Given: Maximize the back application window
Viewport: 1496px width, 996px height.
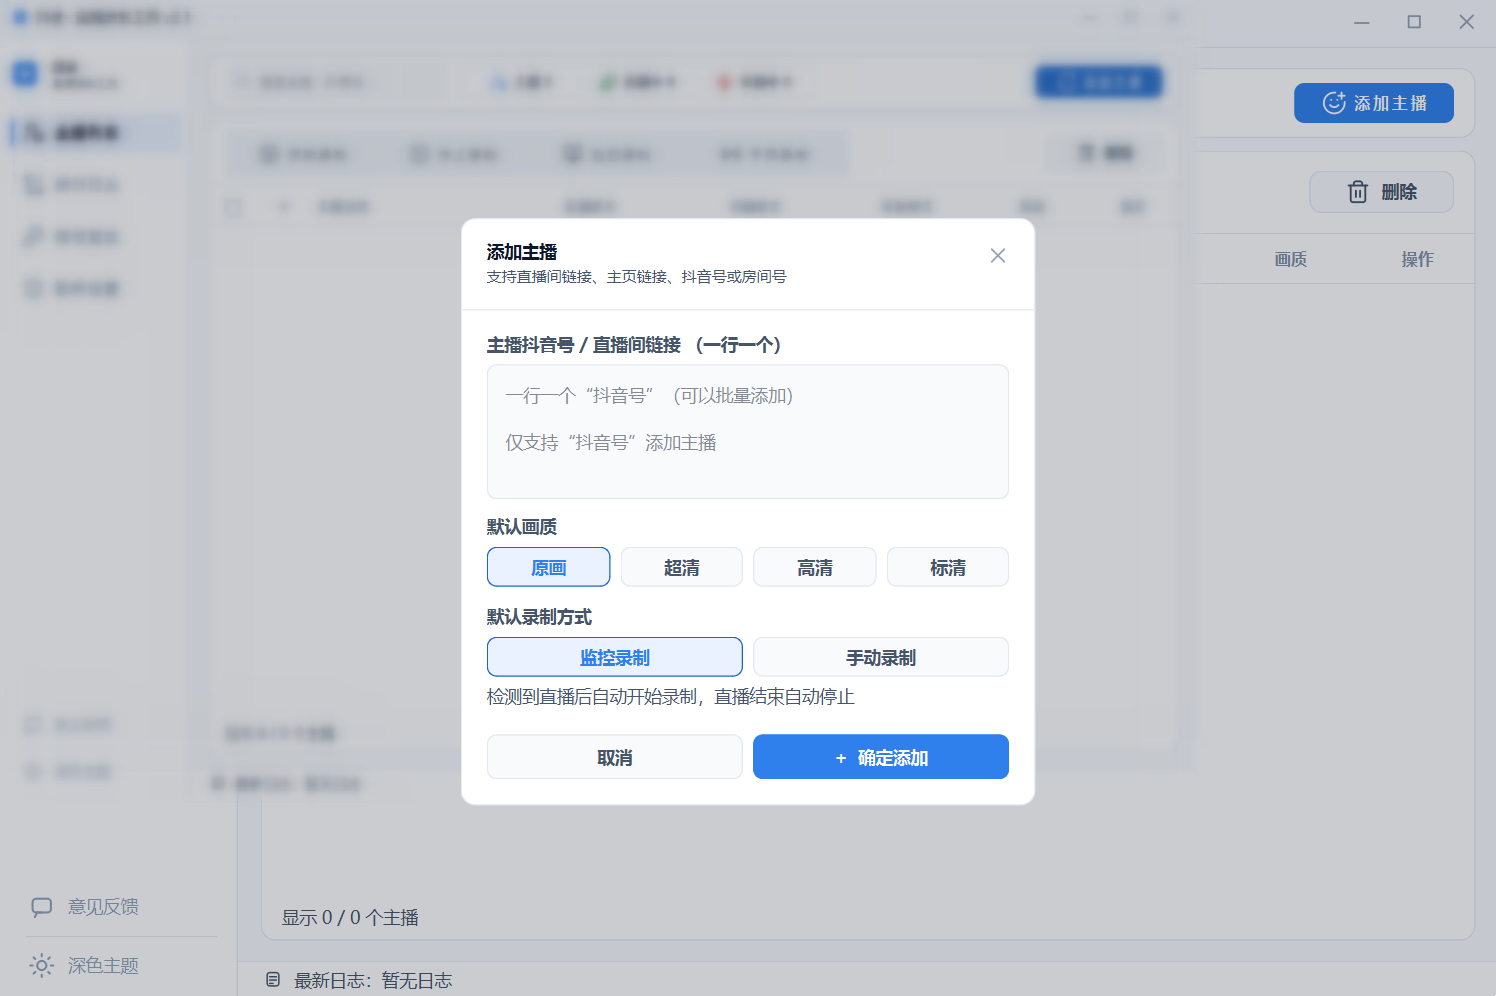Looking at the screenshot, I should coord(1414,22).
